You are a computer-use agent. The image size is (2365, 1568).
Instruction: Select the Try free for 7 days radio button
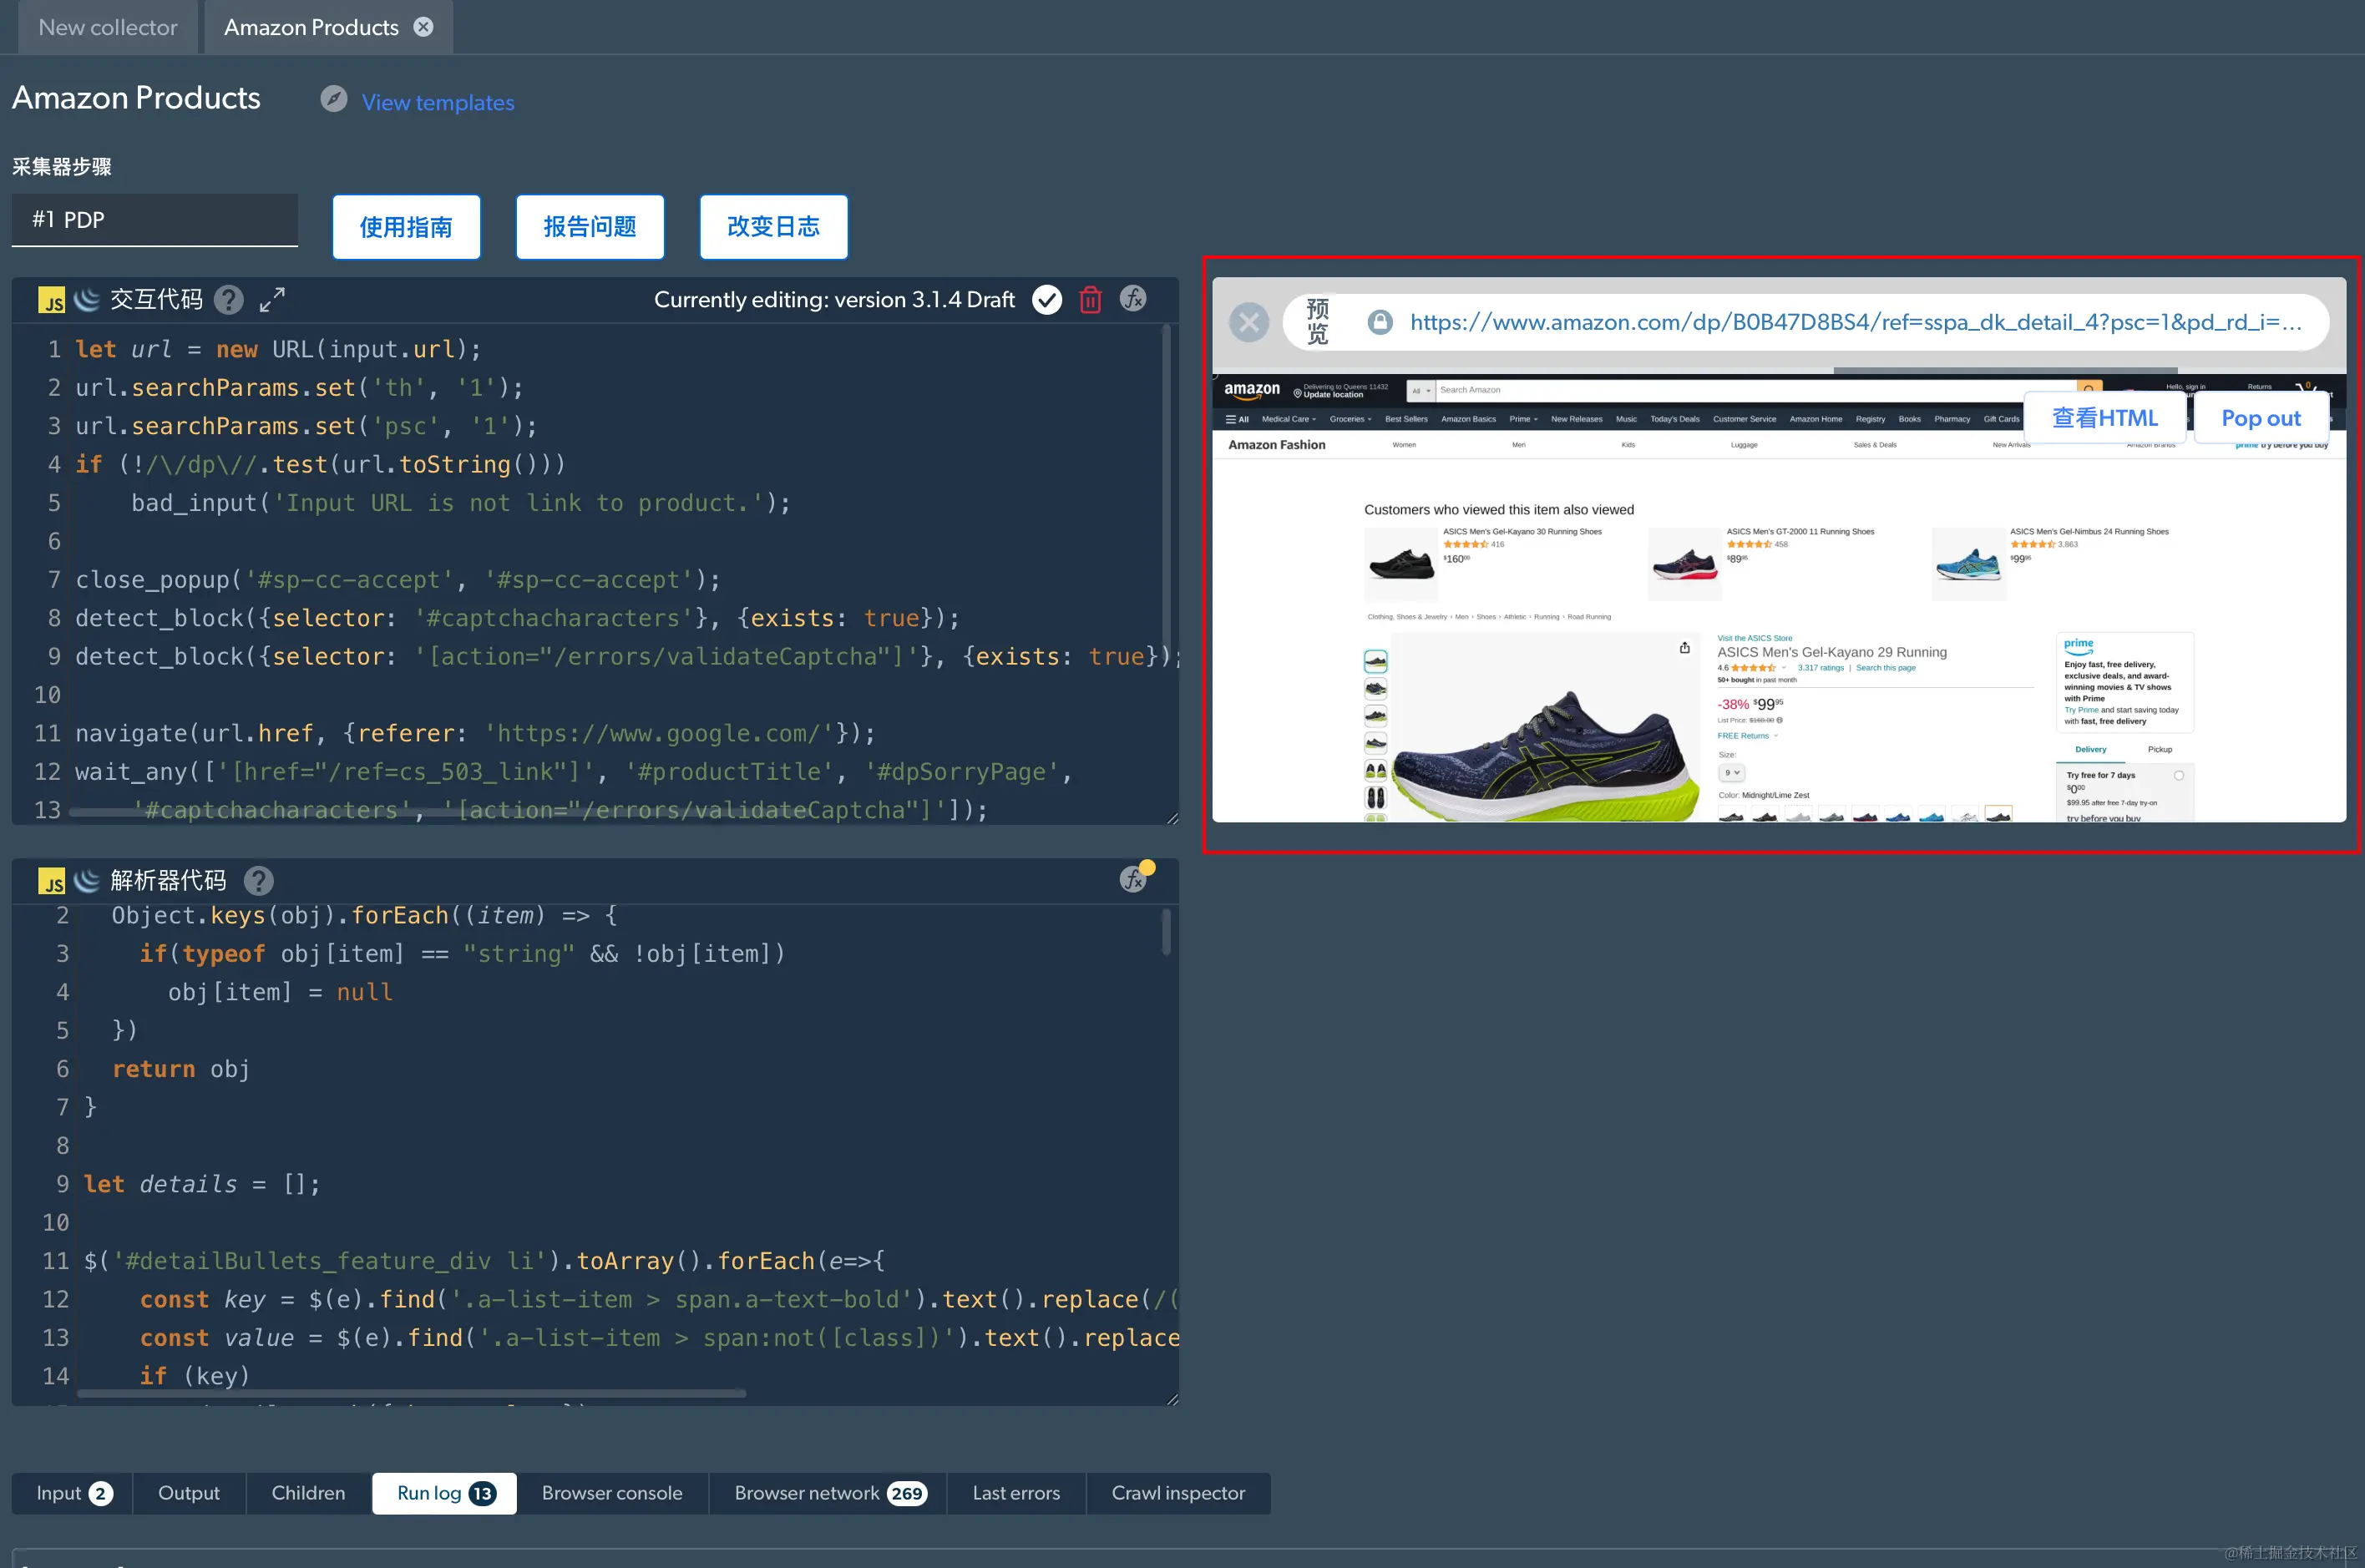[x=2179, y=775]
